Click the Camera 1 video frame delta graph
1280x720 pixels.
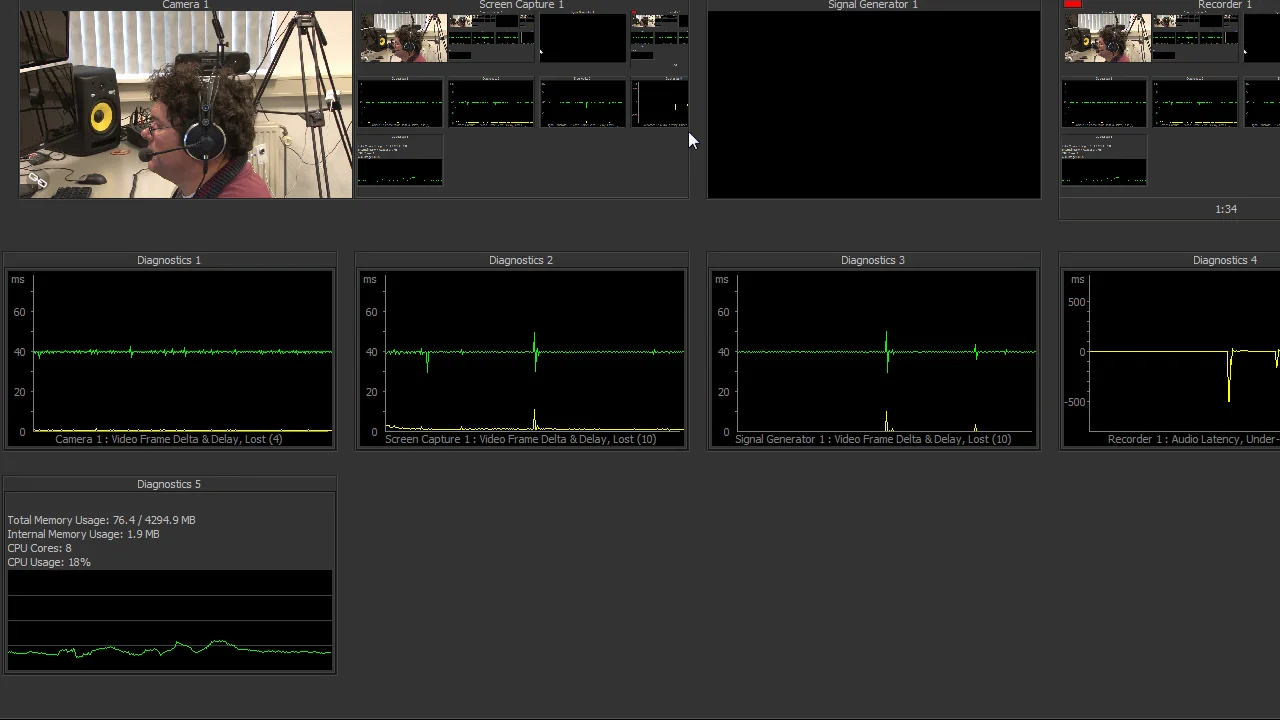coord(182,352)
